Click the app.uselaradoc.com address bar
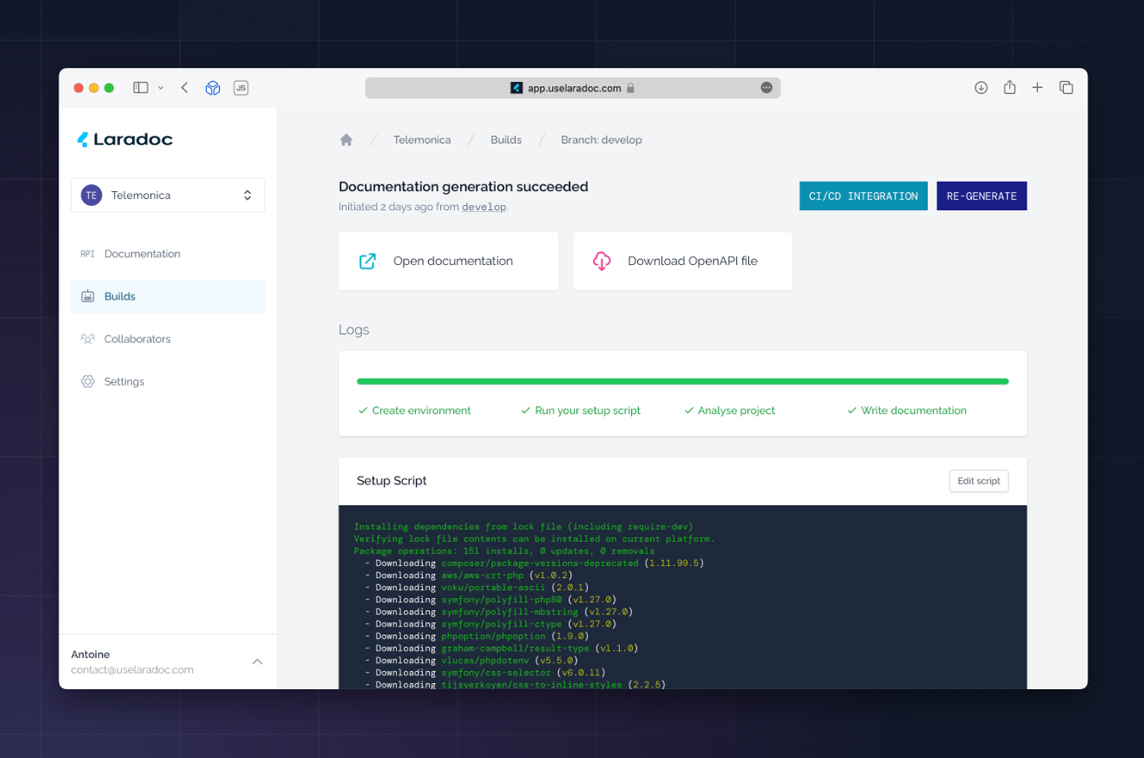This screenshot has width=1144, height=758. click(573, 88)
